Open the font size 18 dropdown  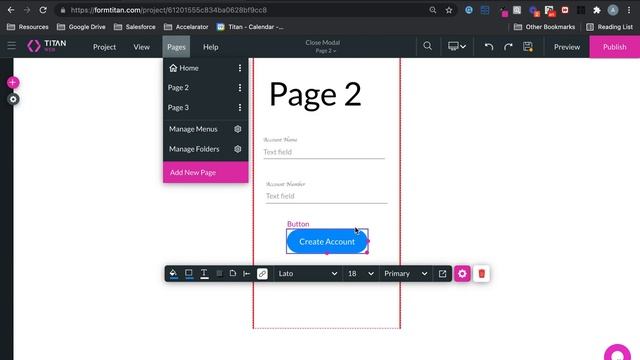(361, 273)
